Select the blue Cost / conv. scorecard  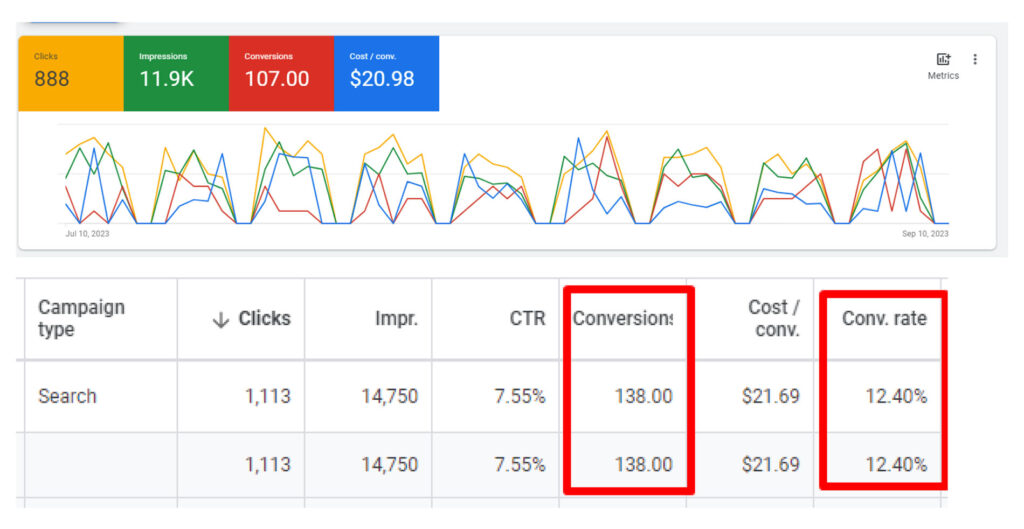(x=385, y=73)
